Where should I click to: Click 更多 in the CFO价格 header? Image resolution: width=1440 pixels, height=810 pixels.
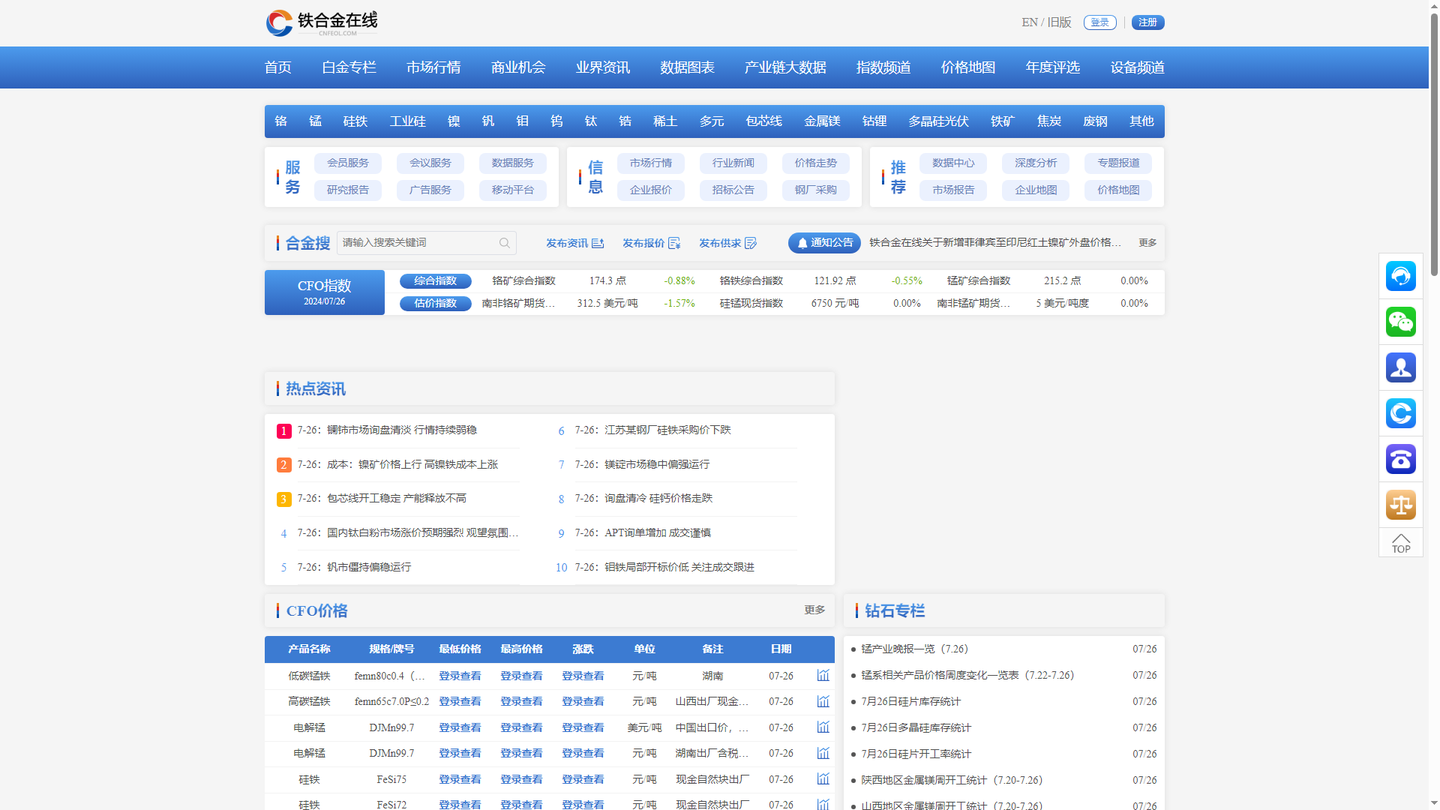[x=815, y=610]
